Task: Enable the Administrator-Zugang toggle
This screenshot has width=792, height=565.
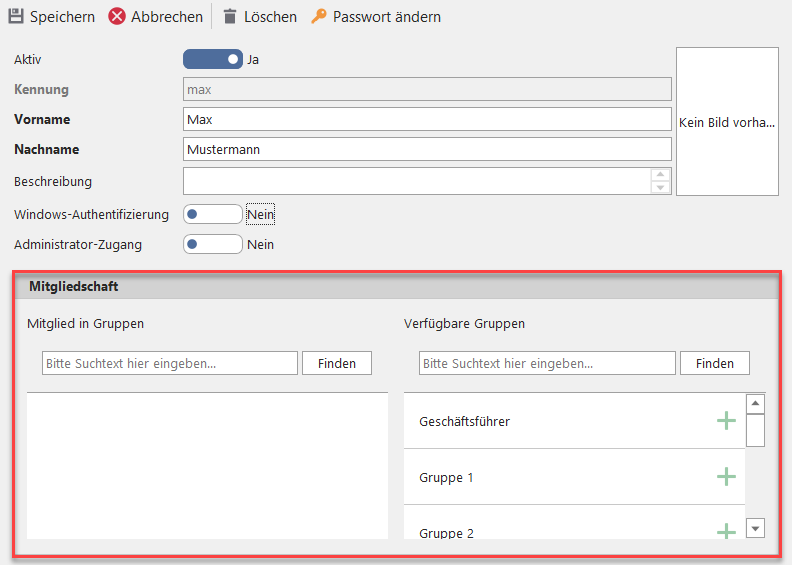Action: pyautogui.click(x=212, y=244)
